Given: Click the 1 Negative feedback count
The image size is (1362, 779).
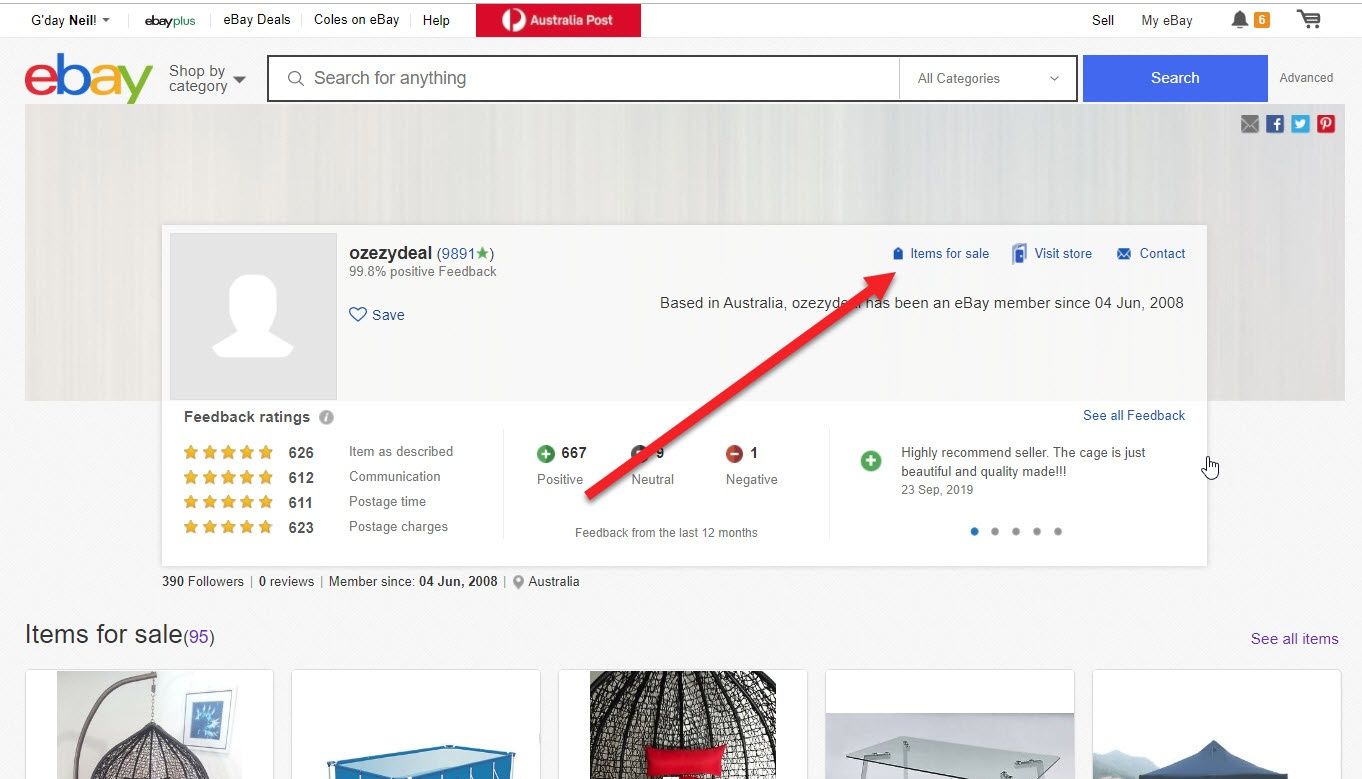Looking at the screenshot, I should [x=754, y=453].
